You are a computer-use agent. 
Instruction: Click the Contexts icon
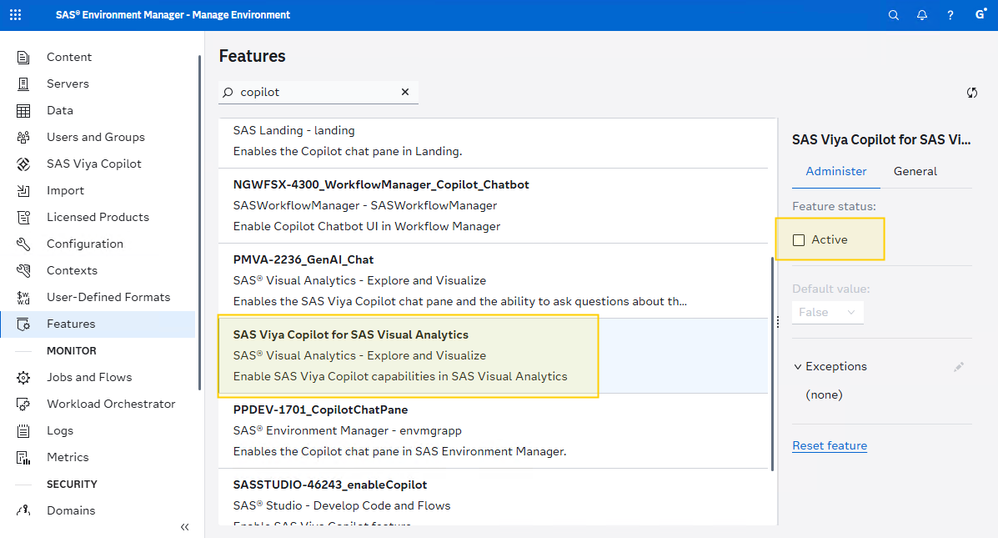23,271
